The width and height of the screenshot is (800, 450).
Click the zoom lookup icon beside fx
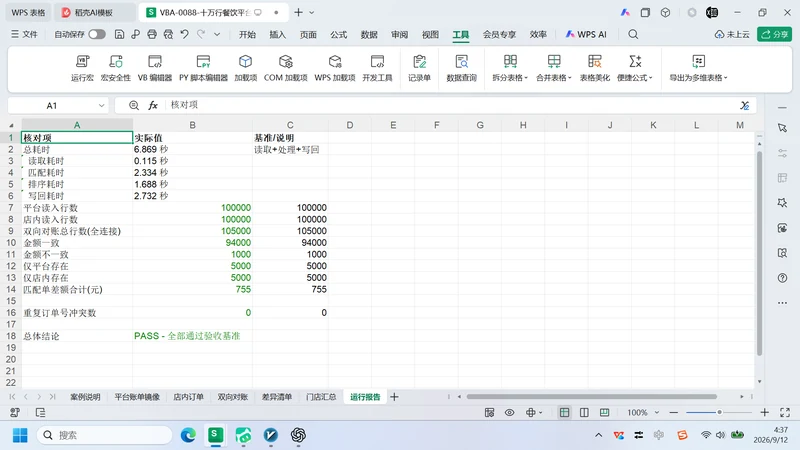coord(134,105)
